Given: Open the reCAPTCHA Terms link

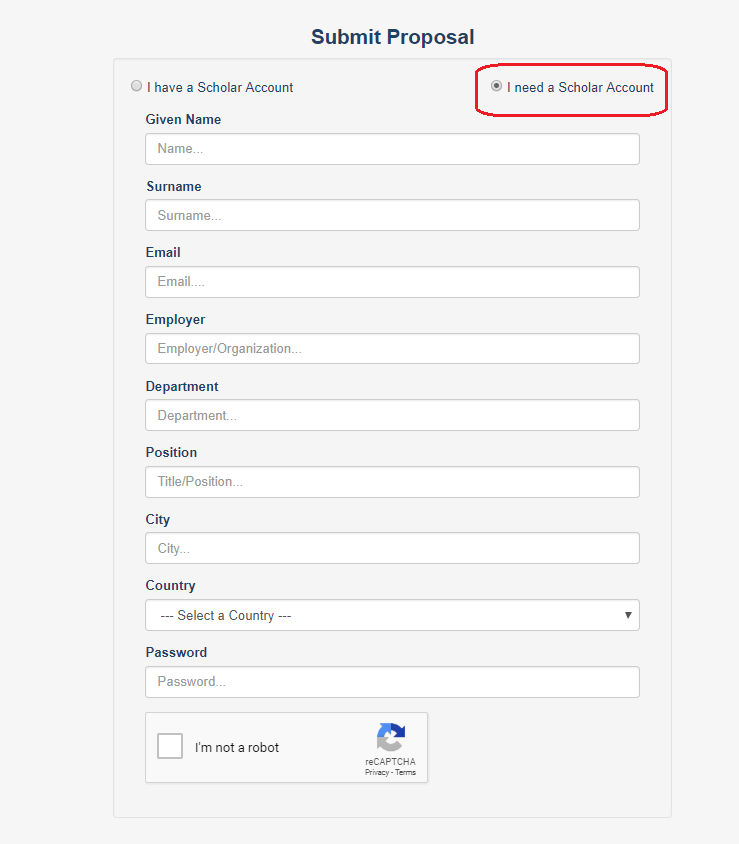Looking at the screenshot, I should coord(405,772).
